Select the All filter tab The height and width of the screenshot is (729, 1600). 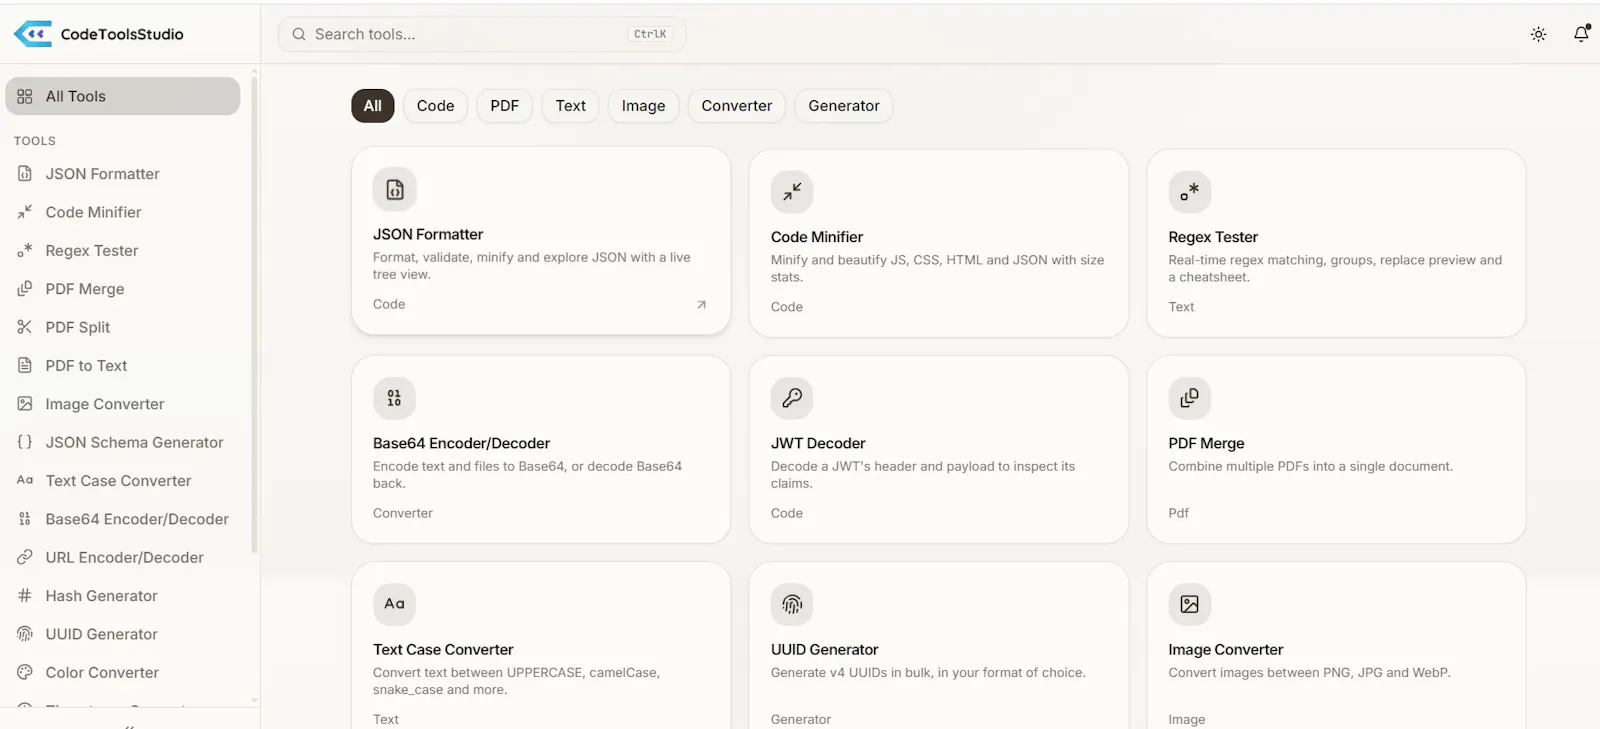coord(373,106)
